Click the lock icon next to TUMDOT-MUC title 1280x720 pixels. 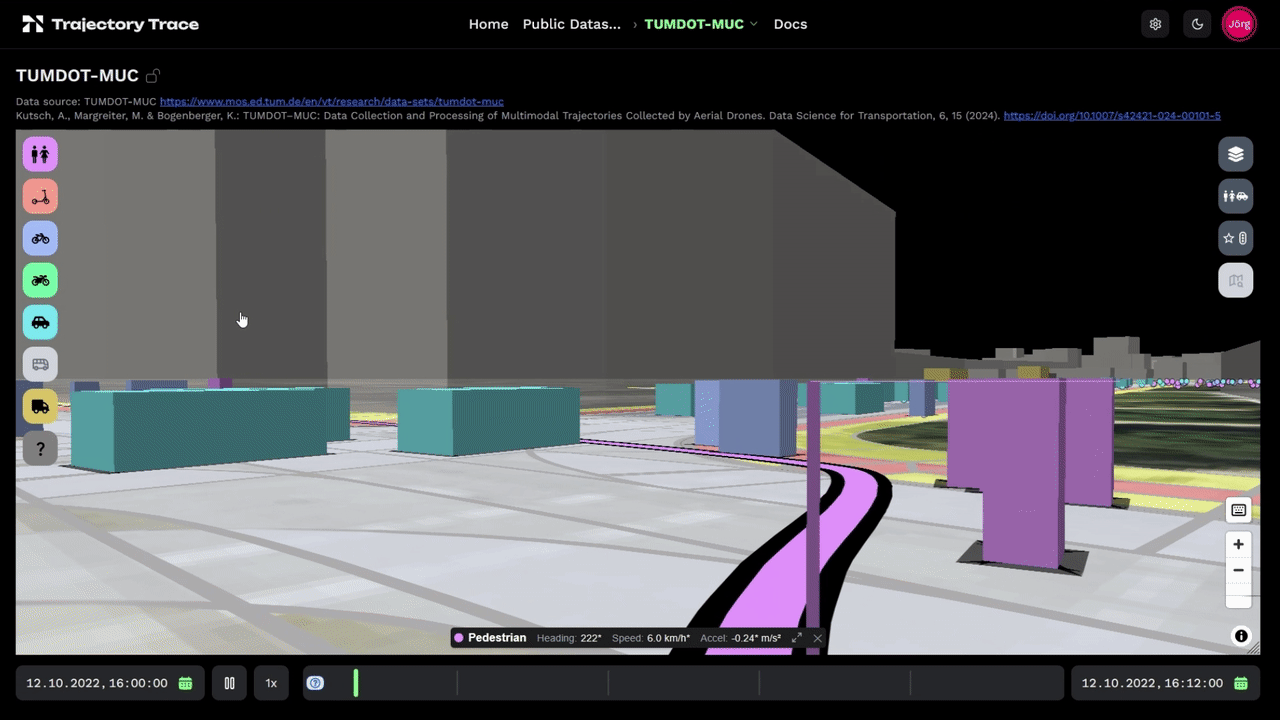click(153, 76)
